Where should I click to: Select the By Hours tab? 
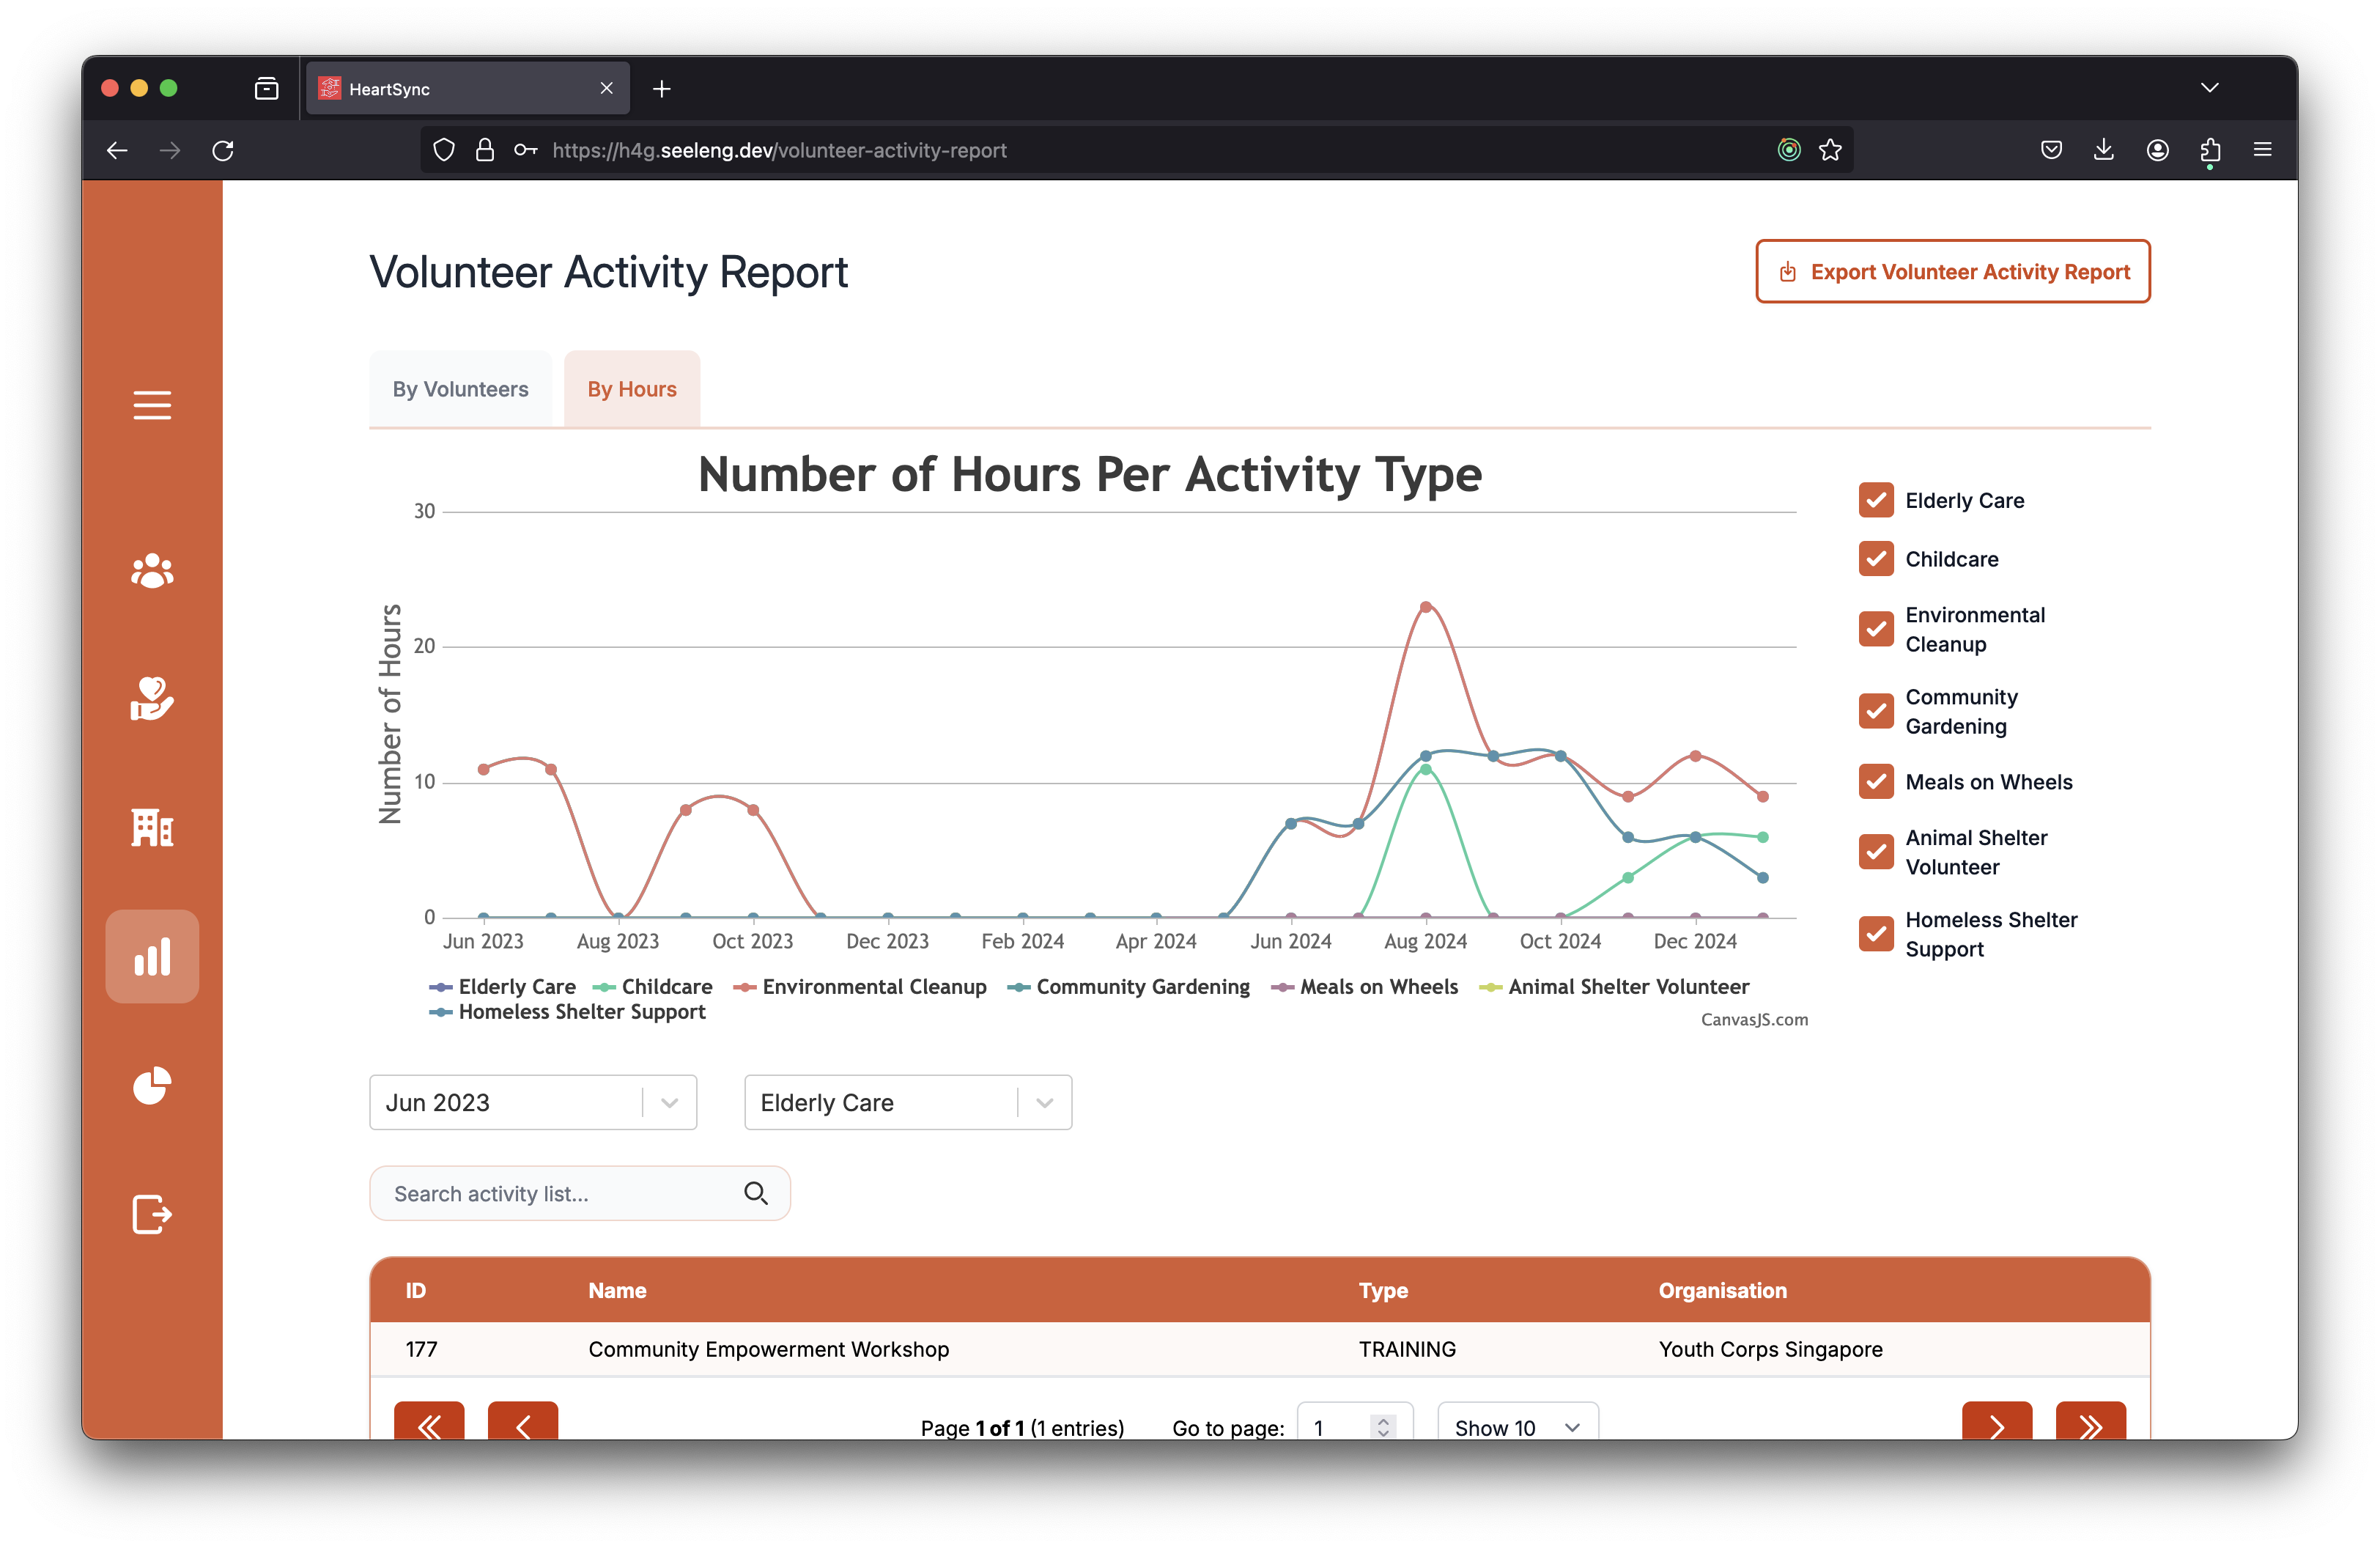click(632, 389)
